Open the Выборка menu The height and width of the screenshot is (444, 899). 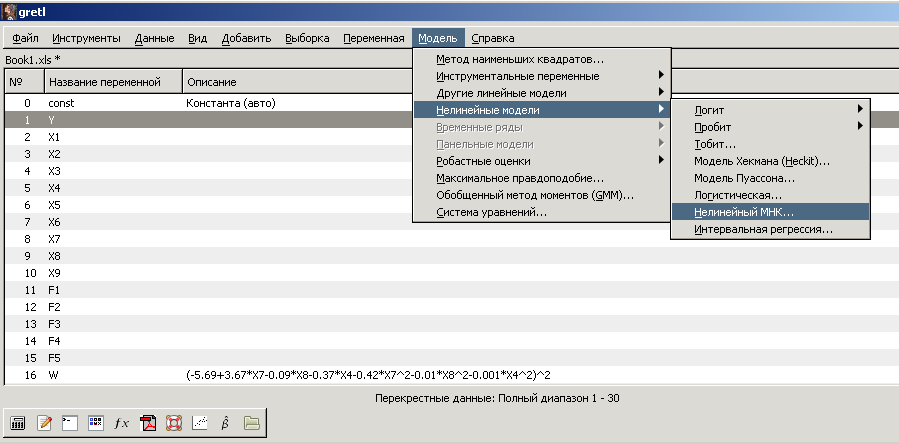[307, 38]
